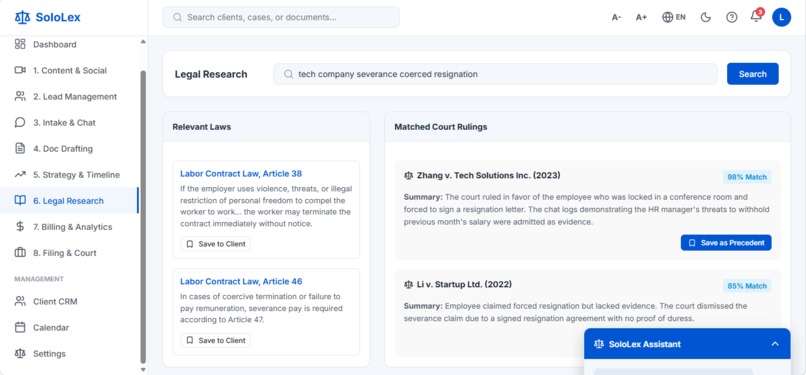Open Labor Contract Law, Article 38 link
The width and height of the screenshot is (806, 375).
[x=241, y=174]
